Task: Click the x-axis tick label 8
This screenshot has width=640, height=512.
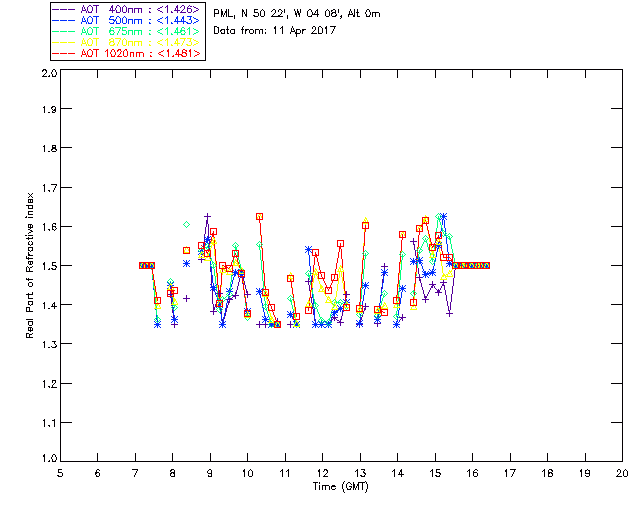Action: [173, 473]
